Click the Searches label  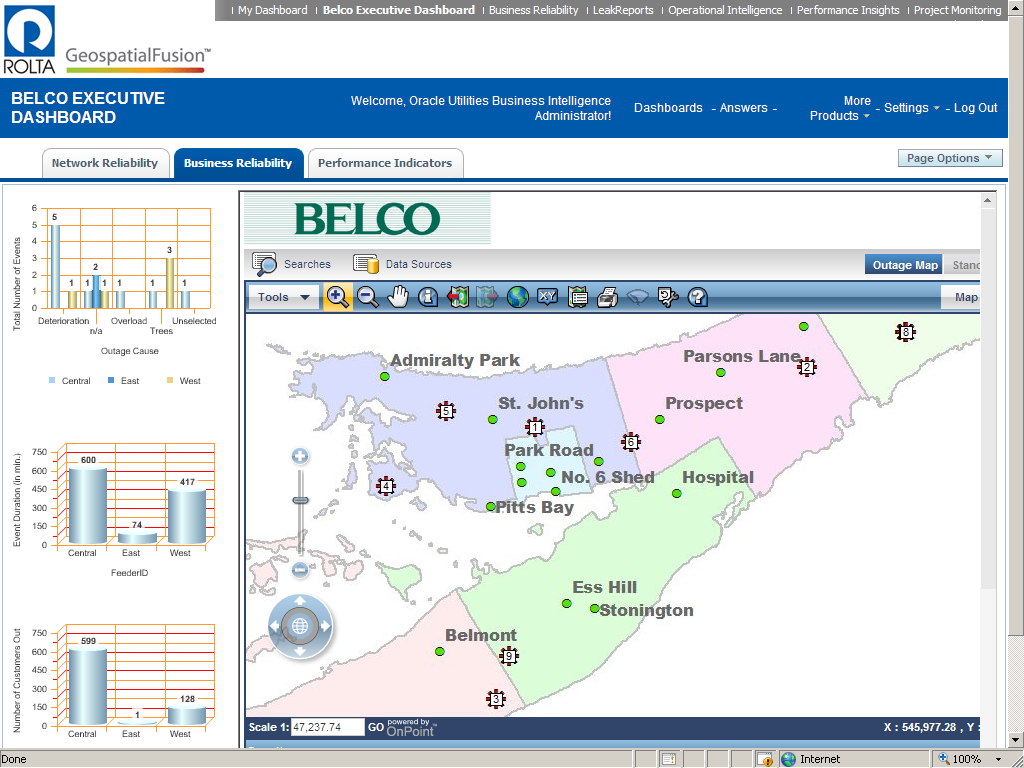tap(307, 264)
